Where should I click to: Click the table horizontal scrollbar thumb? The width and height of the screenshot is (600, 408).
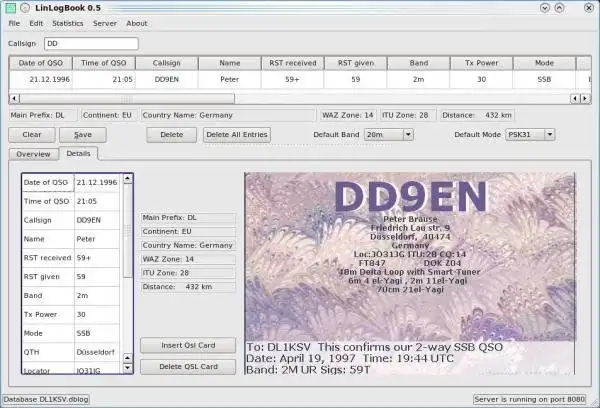[x=127, y=99]
